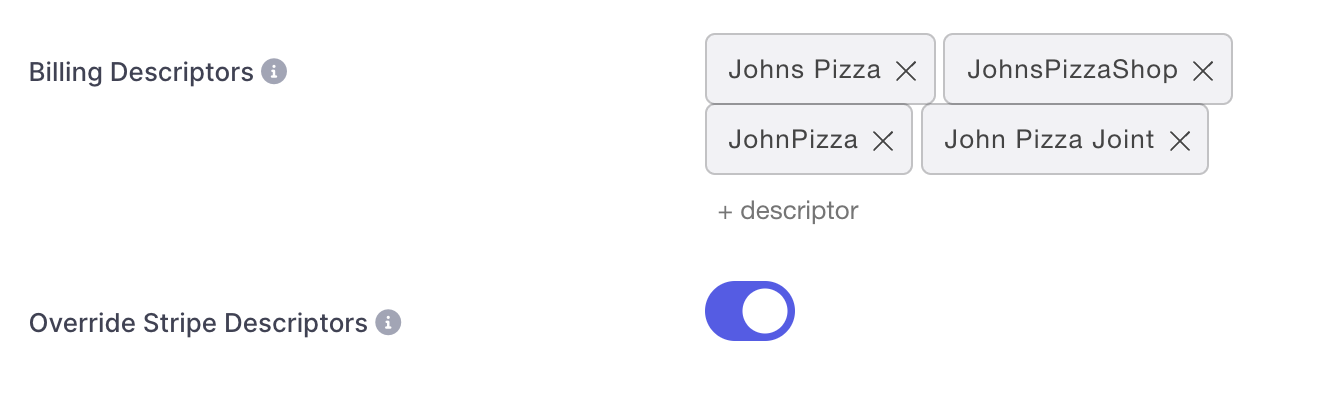Delete the JohnPizza descriptor chip
This screenshot has height=400, width=1340.
[x=882, y=141]
